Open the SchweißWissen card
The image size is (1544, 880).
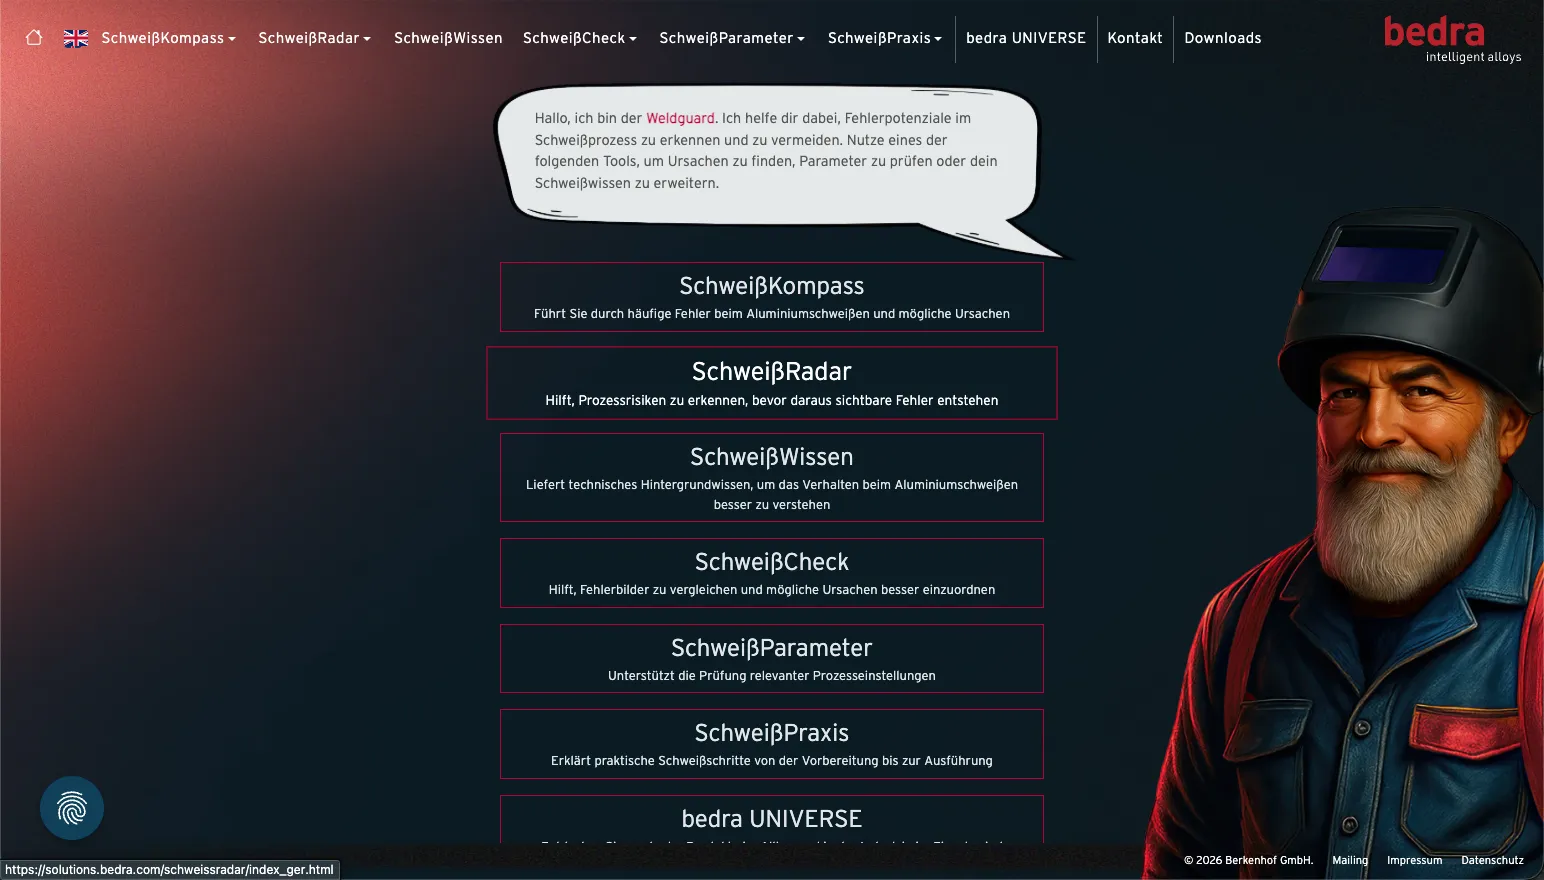[x=772, y=477]
